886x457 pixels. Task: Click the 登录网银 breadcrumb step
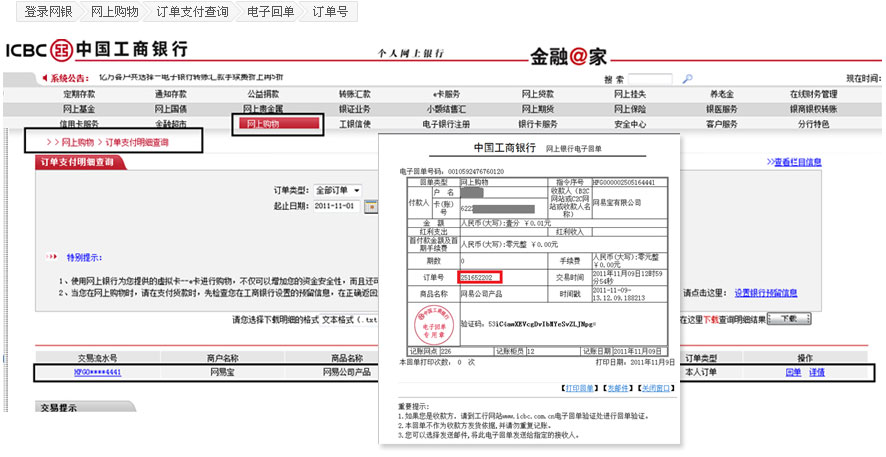point(49,11)
